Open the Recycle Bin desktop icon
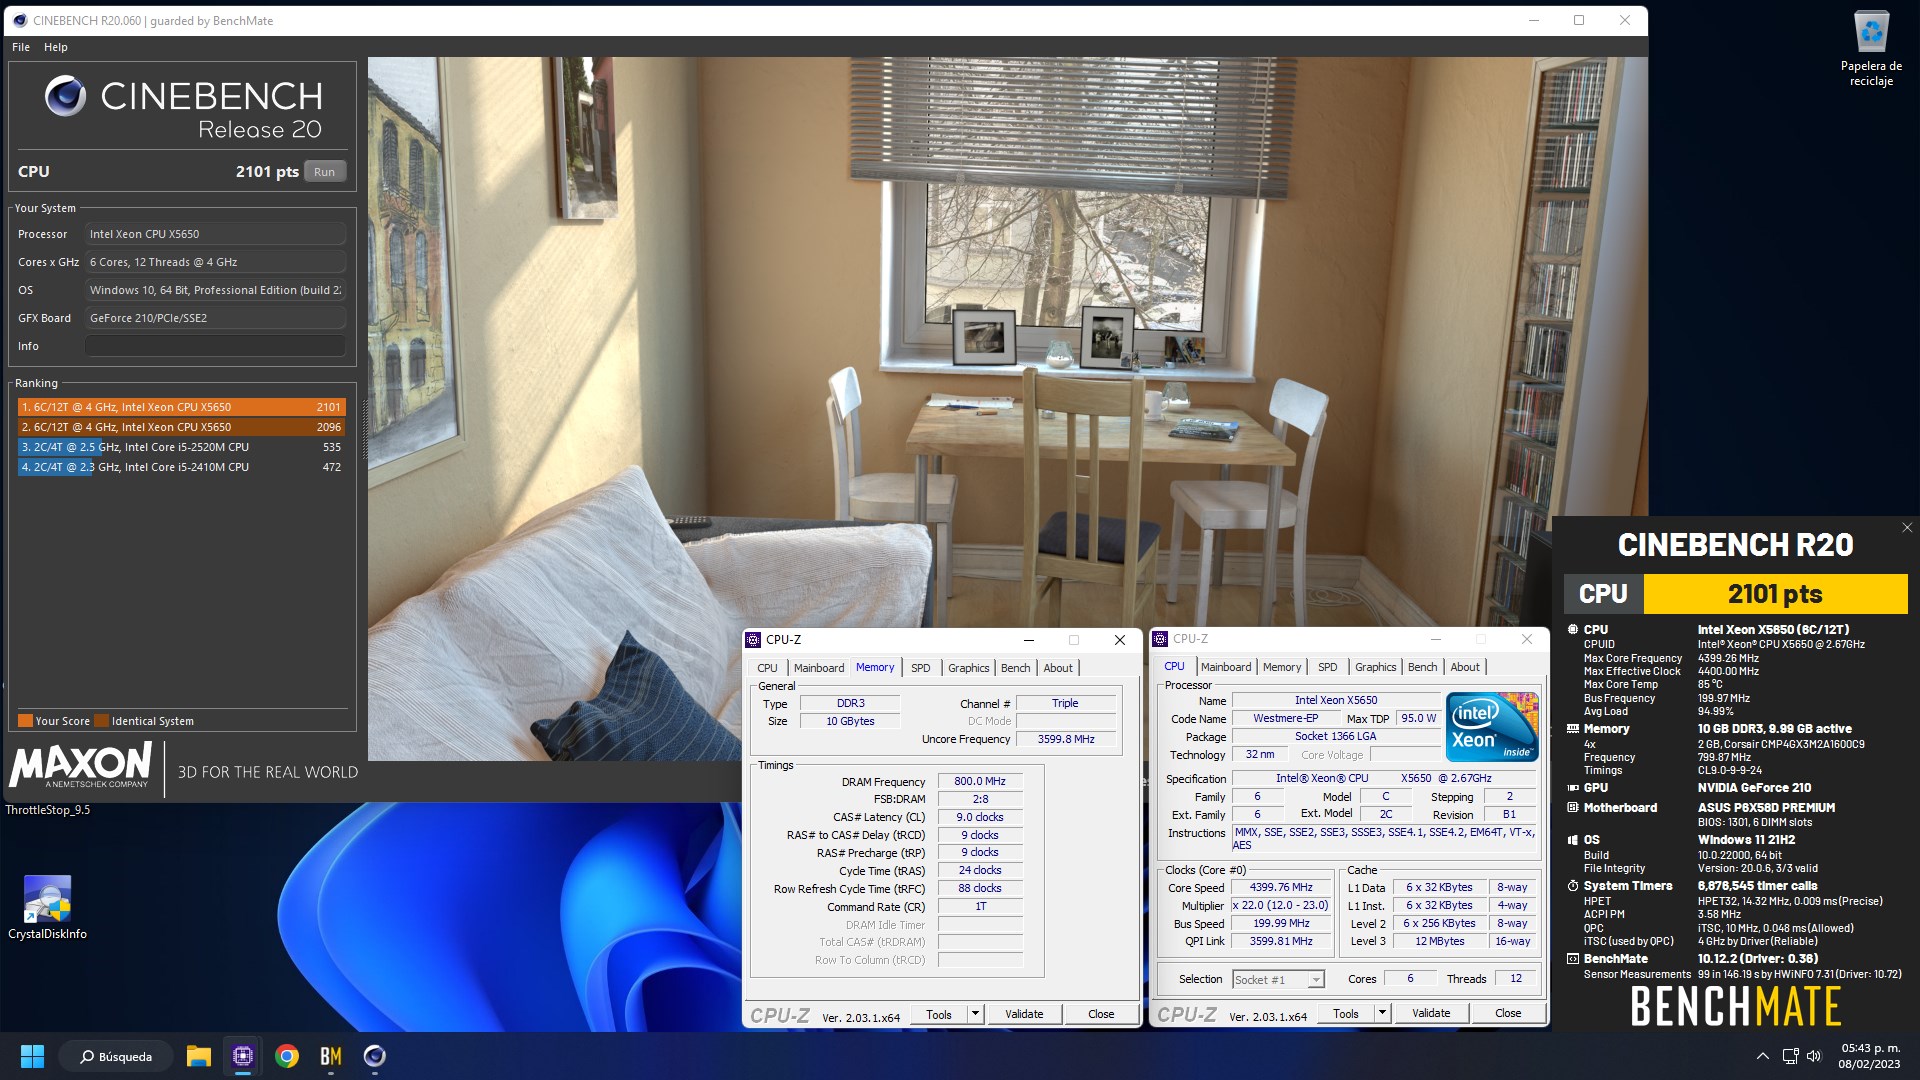The width and height of the screenshot is (1920, 1080). click(x=1871, y=49)
